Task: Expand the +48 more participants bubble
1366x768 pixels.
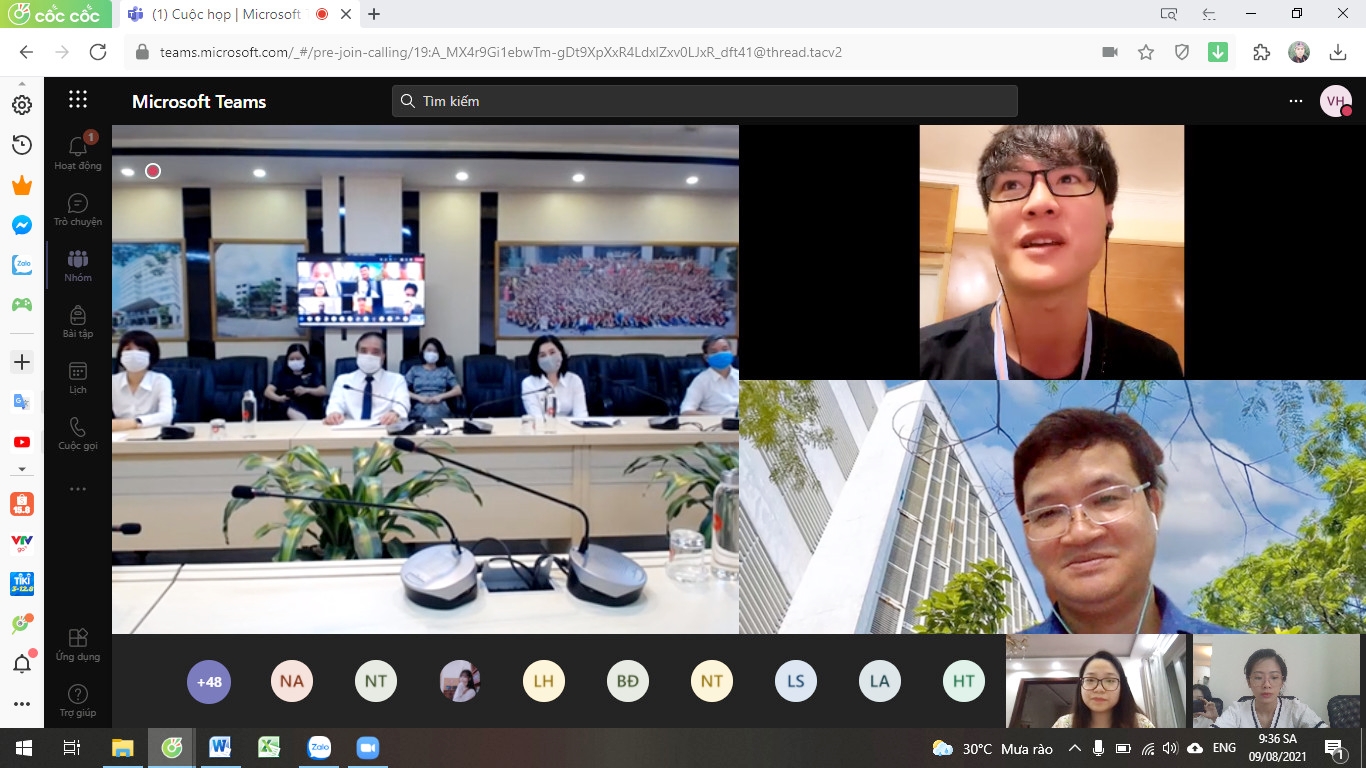Action: (208, 682)
